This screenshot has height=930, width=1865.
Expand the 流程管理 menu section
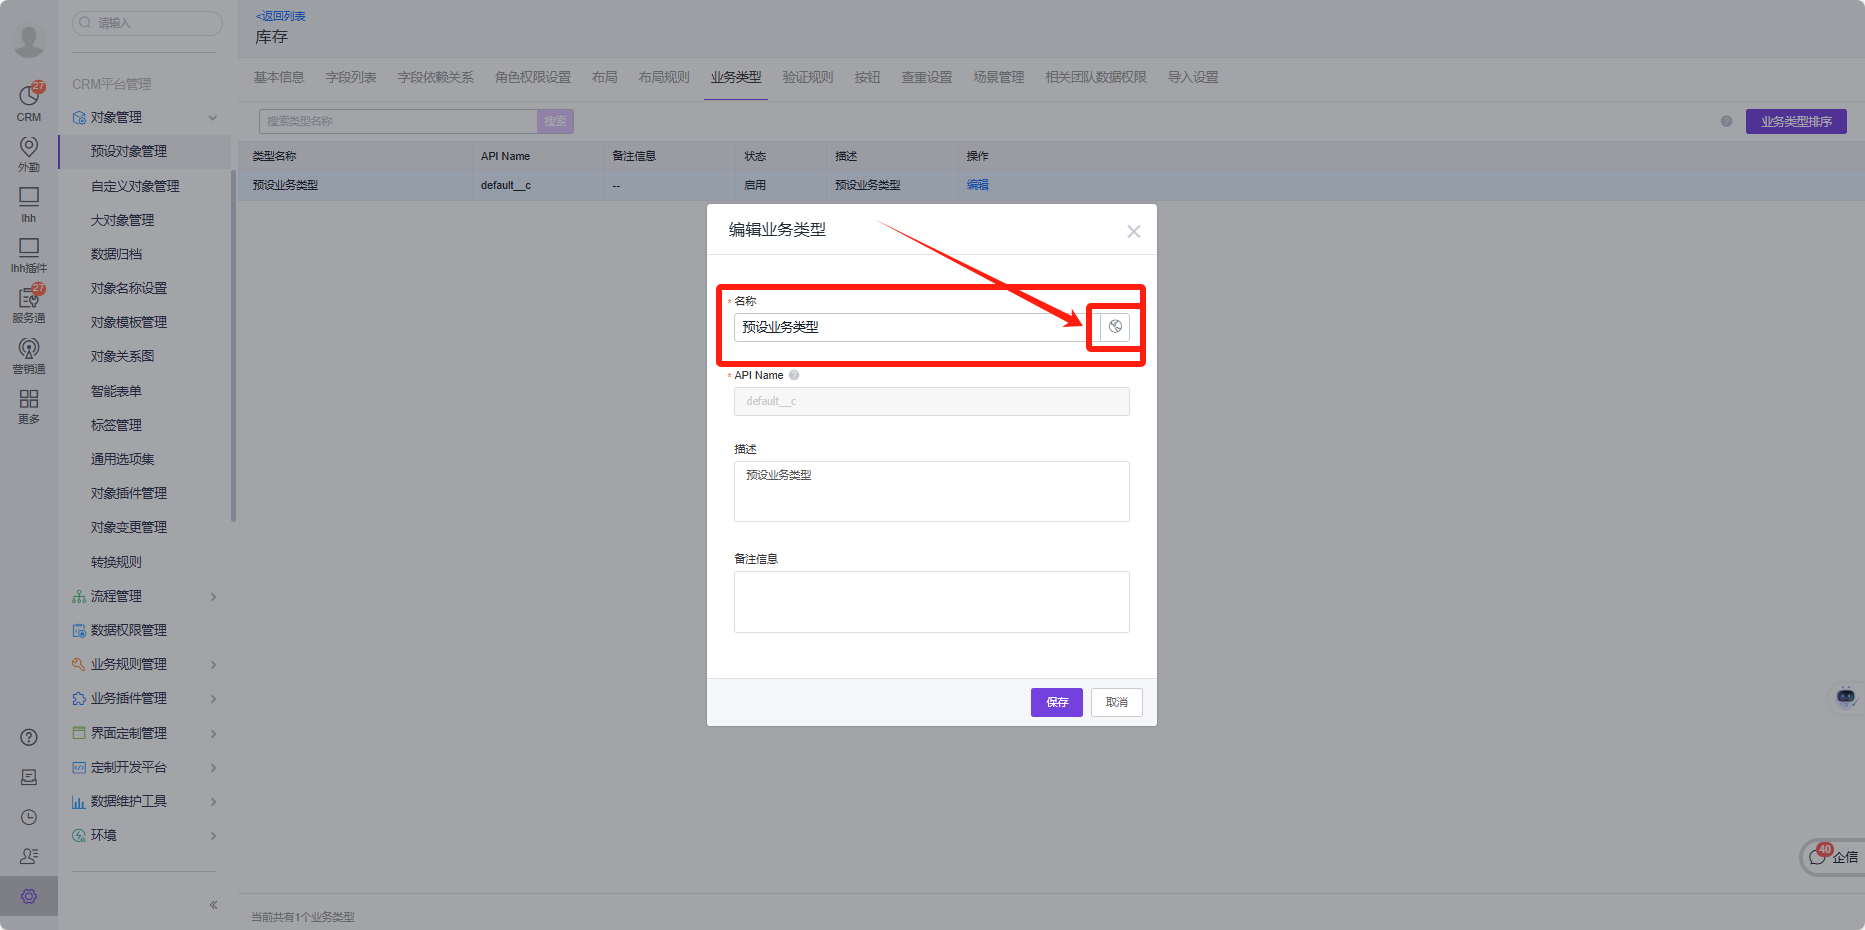click(x=213, y=597)
